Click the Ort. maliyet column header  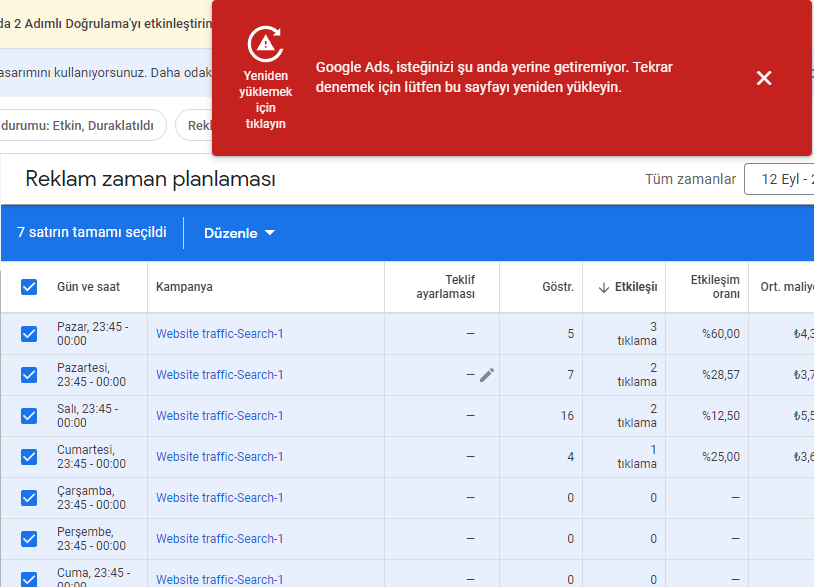tap(786, 287)
